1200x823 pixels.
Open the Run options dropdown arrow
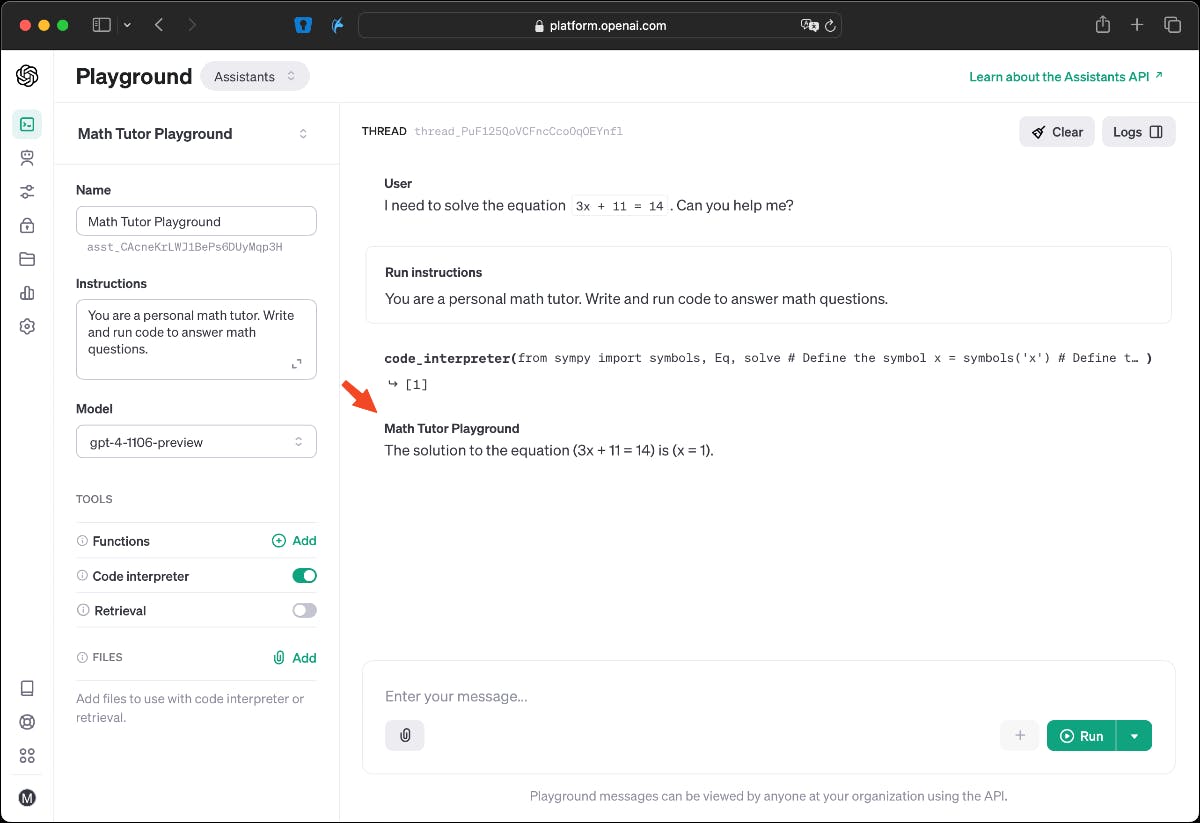[x=1134, y=736]
